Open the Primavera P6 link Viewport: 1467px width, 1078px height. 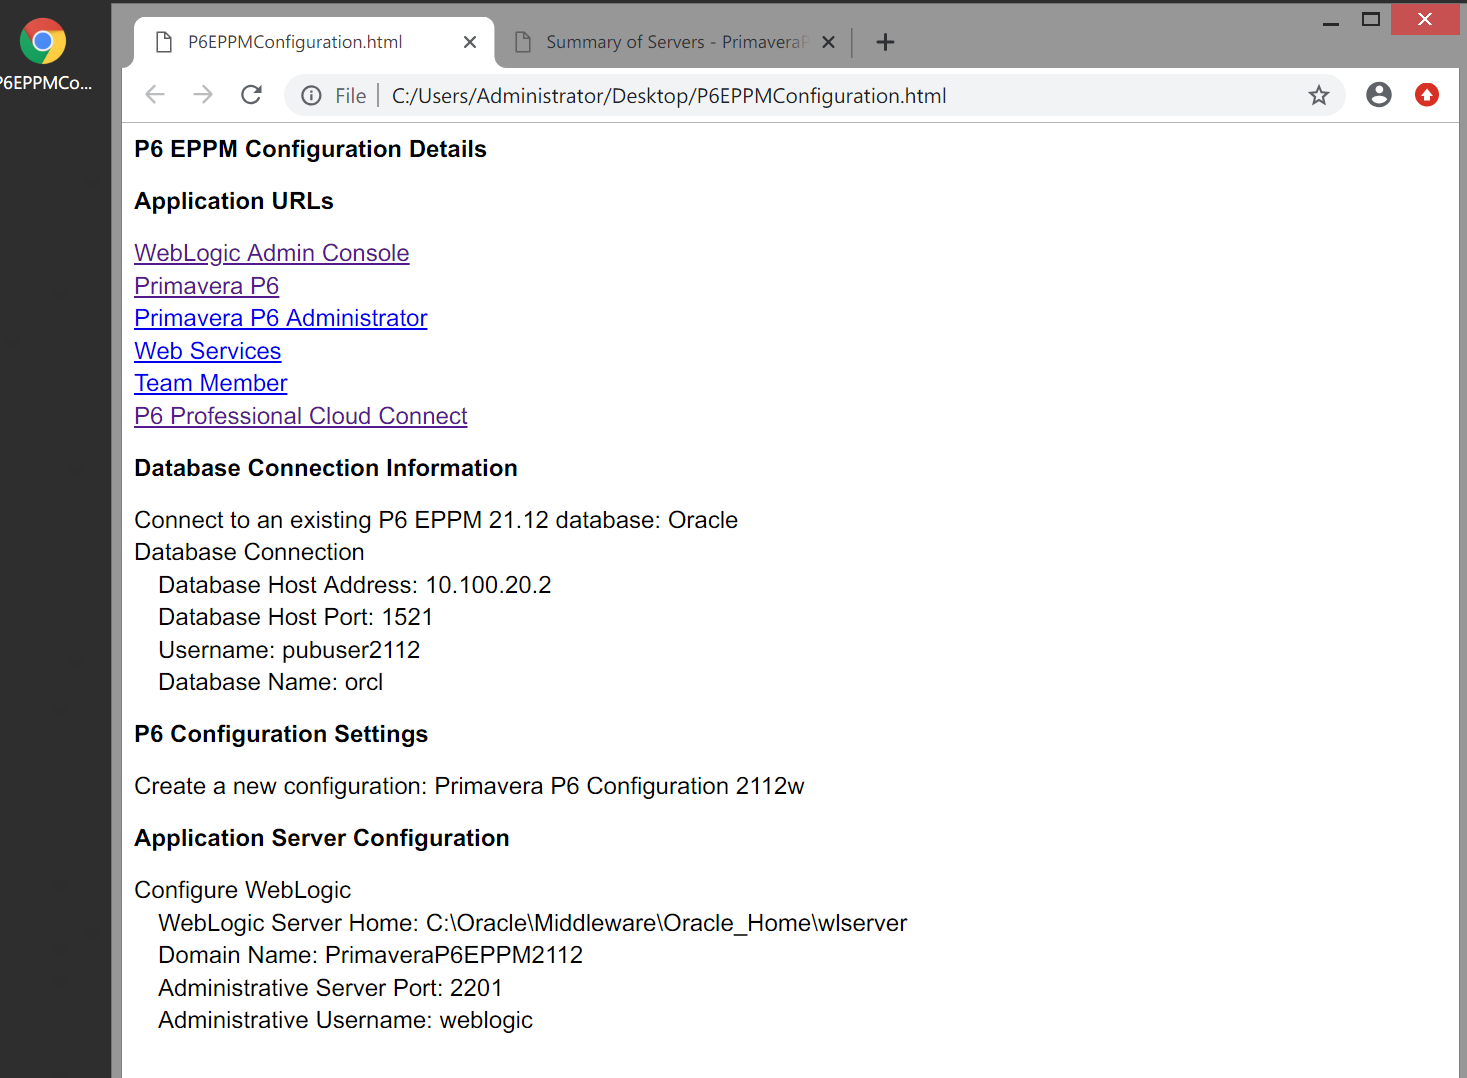click(x=207, y=286)
